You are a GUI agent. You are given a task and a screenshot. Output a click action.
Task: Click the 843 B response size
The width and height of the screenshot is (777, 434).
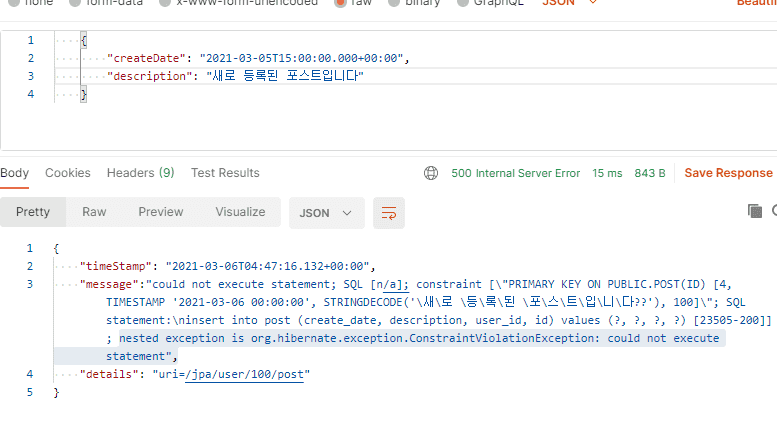(650, 173)
